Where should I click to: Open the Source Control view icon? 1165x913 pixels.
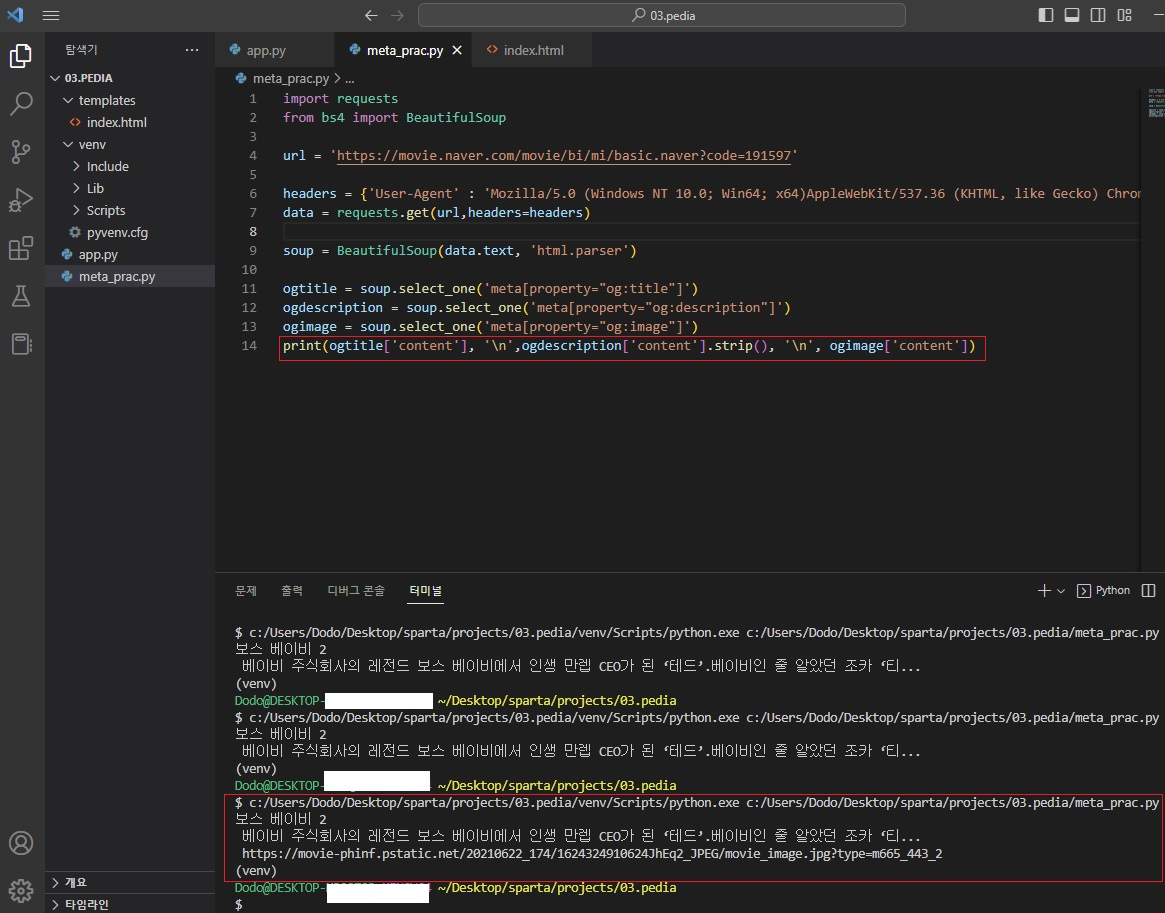tap(21, 152)
